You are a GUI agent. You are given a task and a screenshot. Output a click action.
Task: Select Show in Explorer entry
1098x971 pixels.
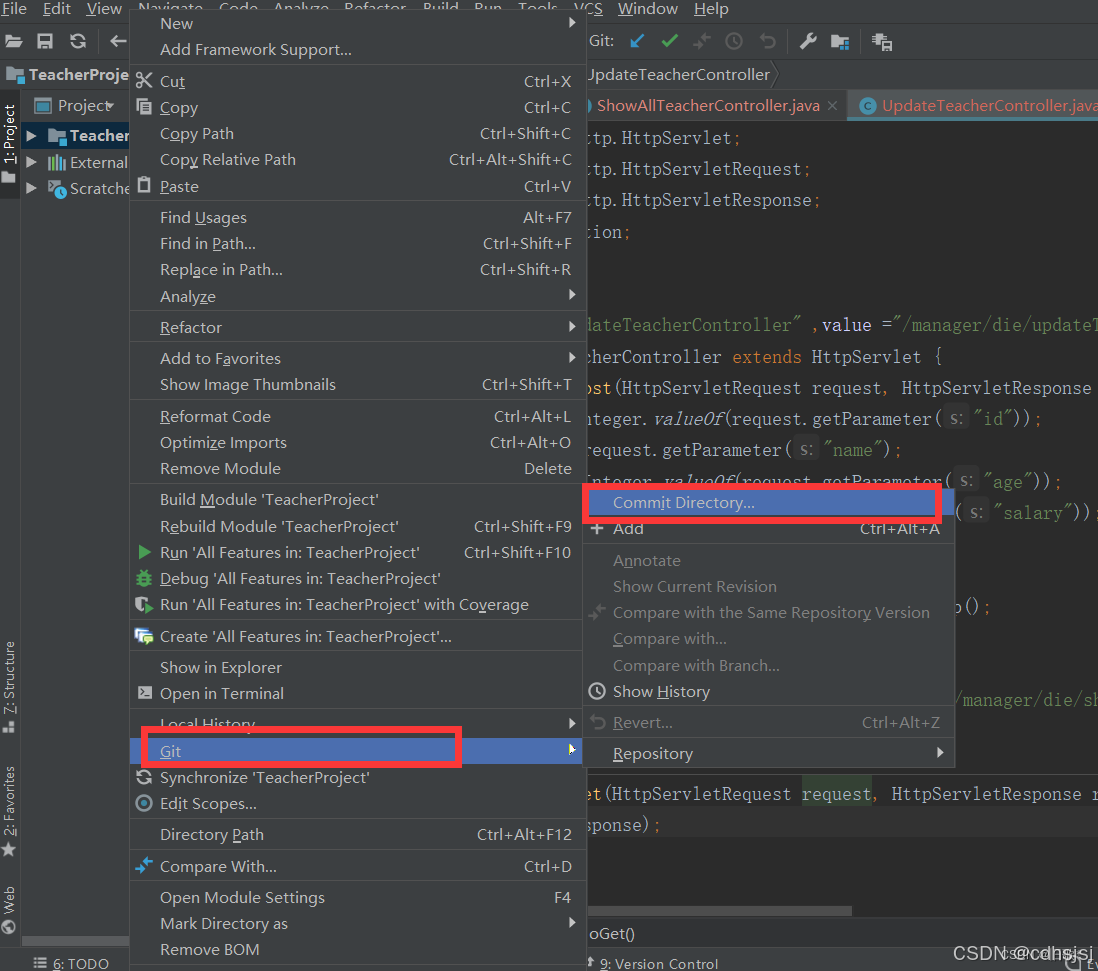357,668
